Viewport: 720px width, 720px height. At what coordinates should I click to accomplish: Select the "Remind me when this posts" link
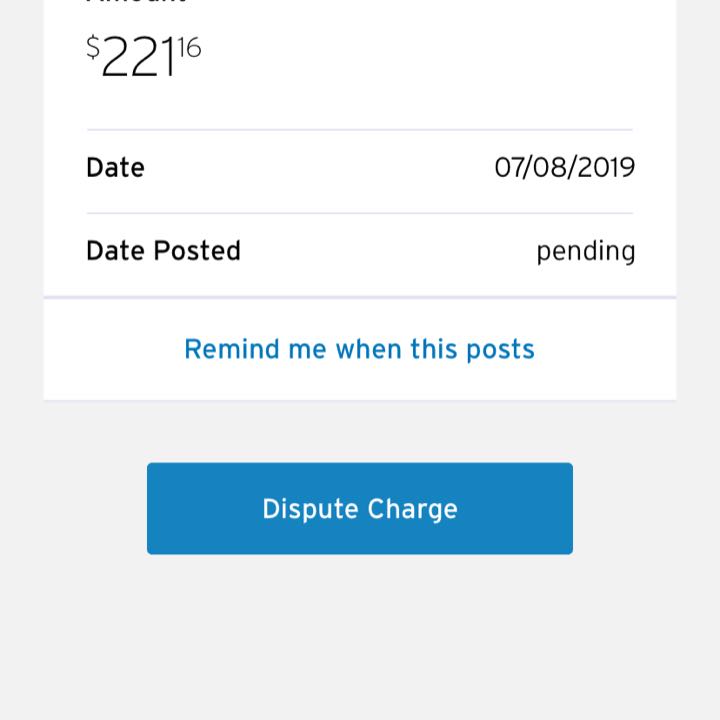point(360,349)
